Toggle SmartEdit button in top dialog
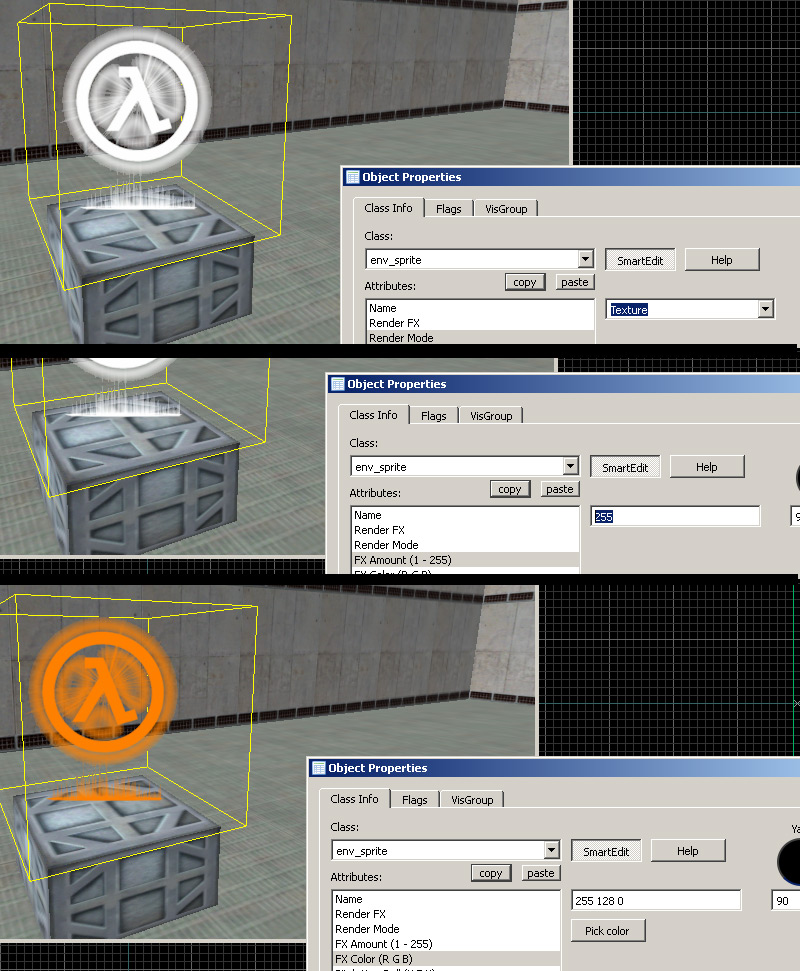 (x=640, y=261)
